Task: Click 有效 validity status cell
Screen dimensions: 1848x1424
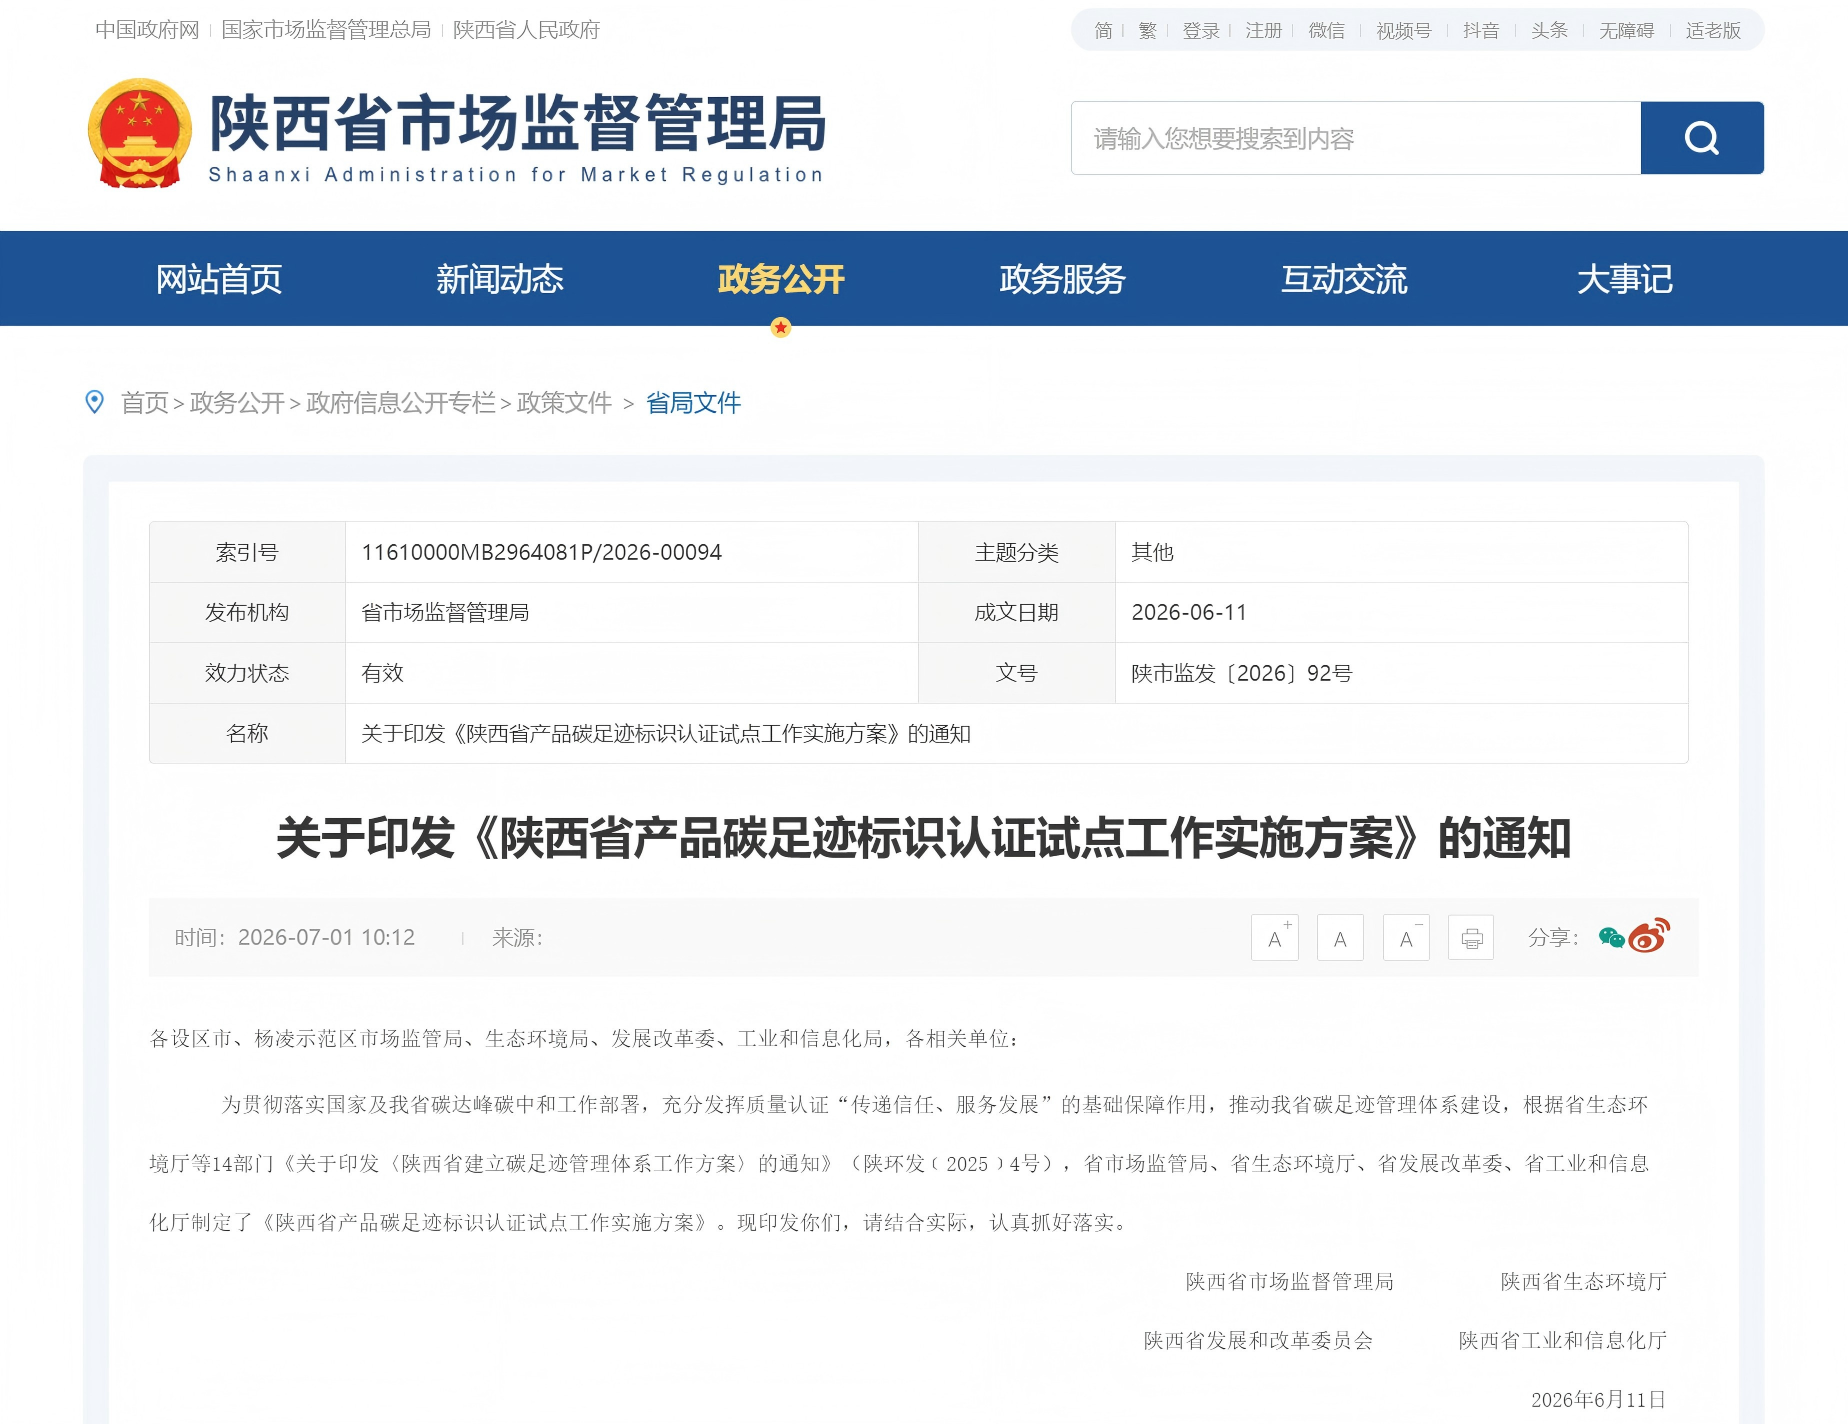Action: 382,673
